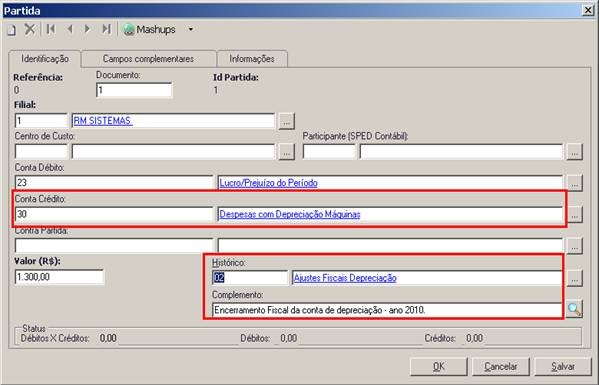The height and width of the screenshot is (385, 599).
Task: Open Filial lookup ellipsis button
Action: tap(287, 121)
